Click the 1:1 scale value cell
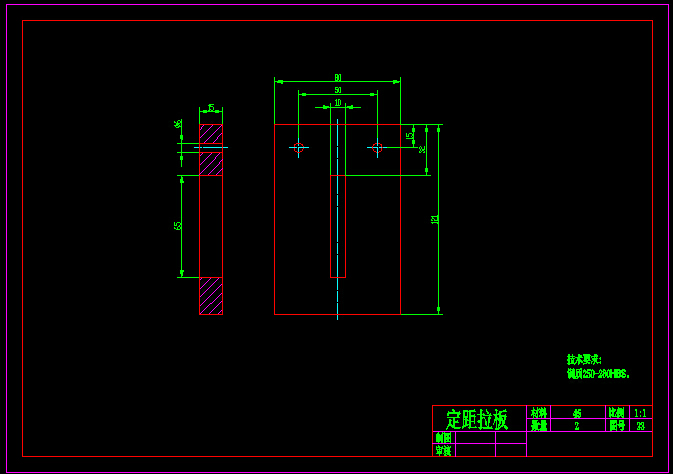This screenshot has width=673, height=474. pyautogui.click(x=641, y=412)
